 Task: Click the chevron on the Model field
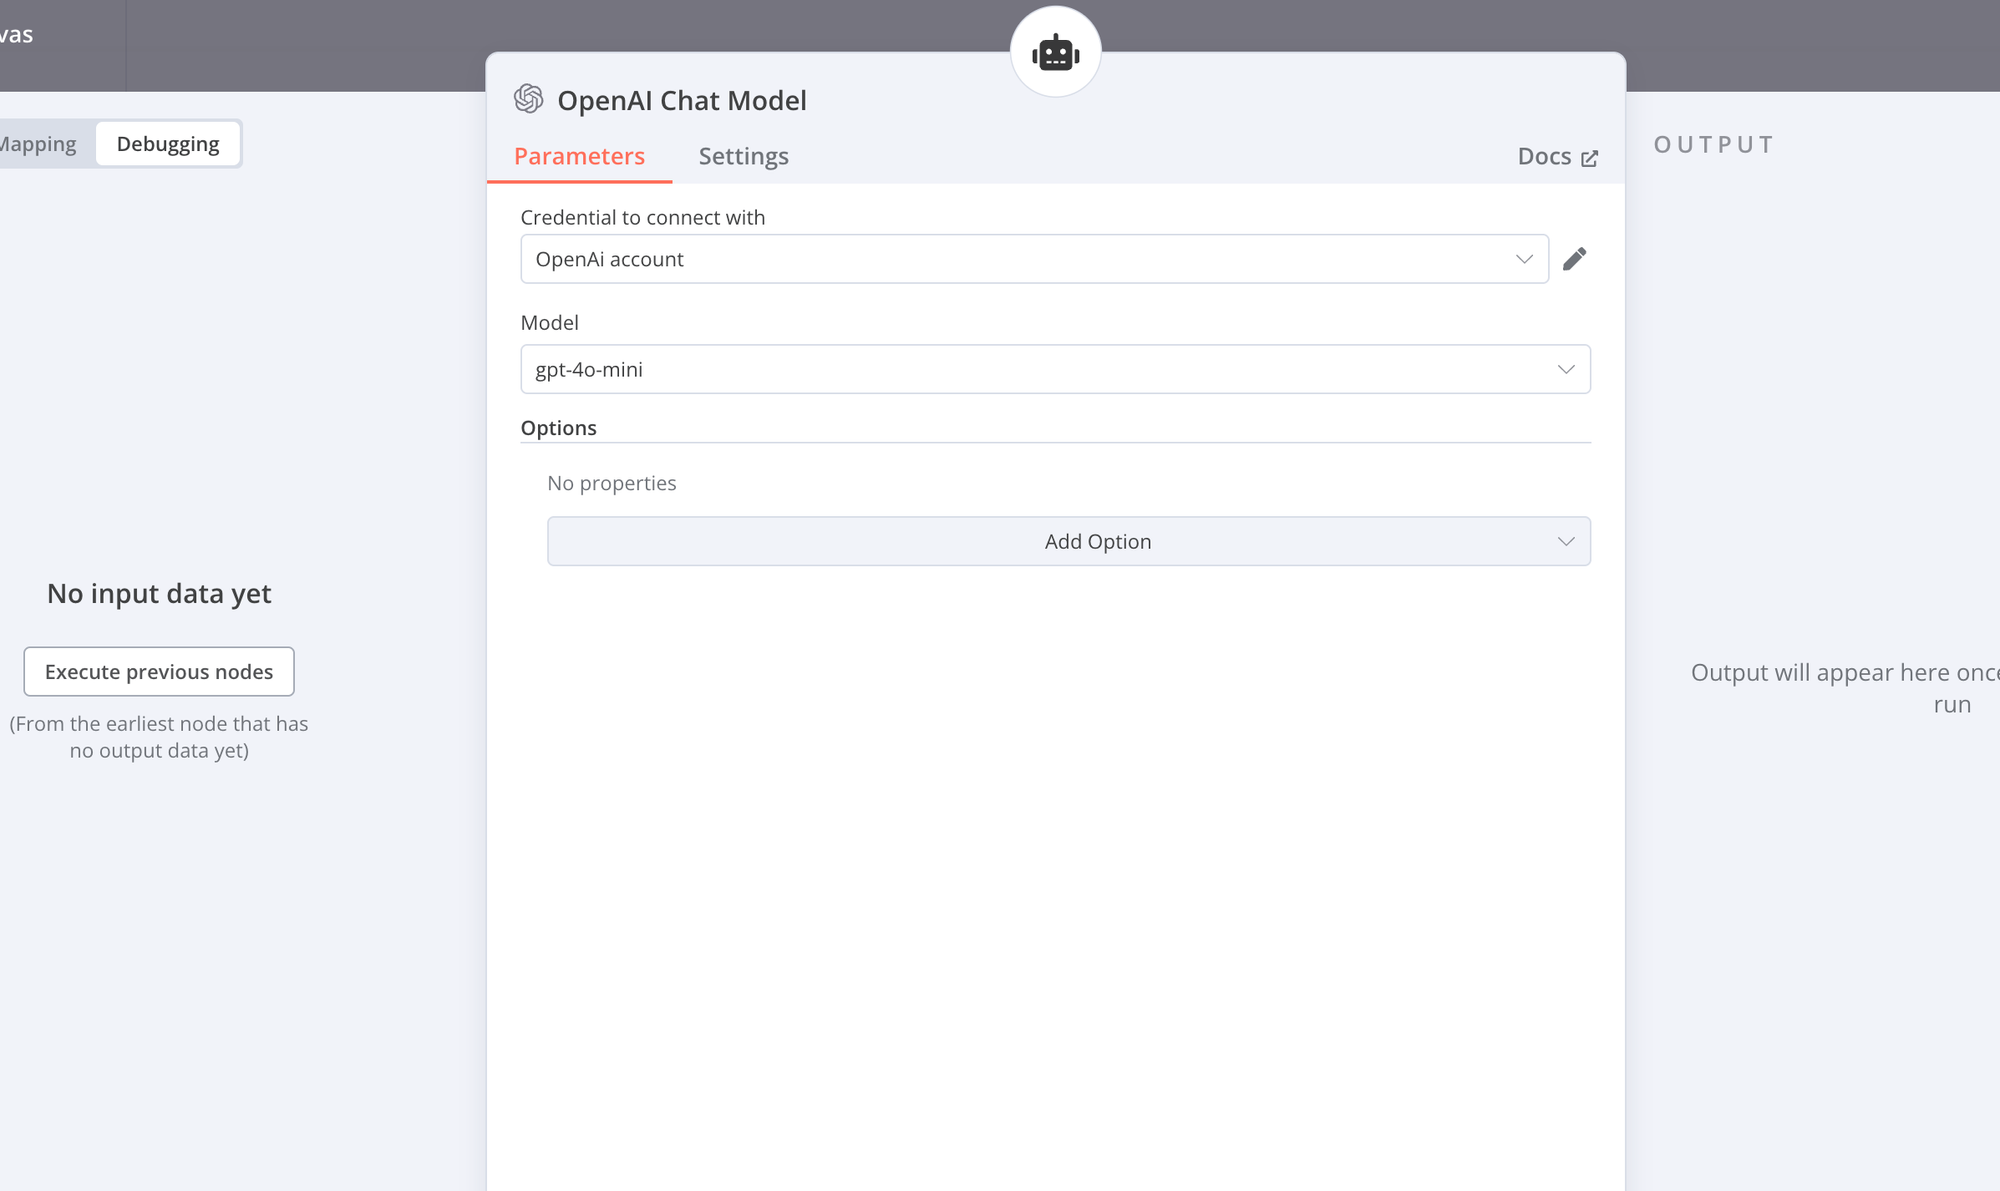click(x=1566, y=369)
